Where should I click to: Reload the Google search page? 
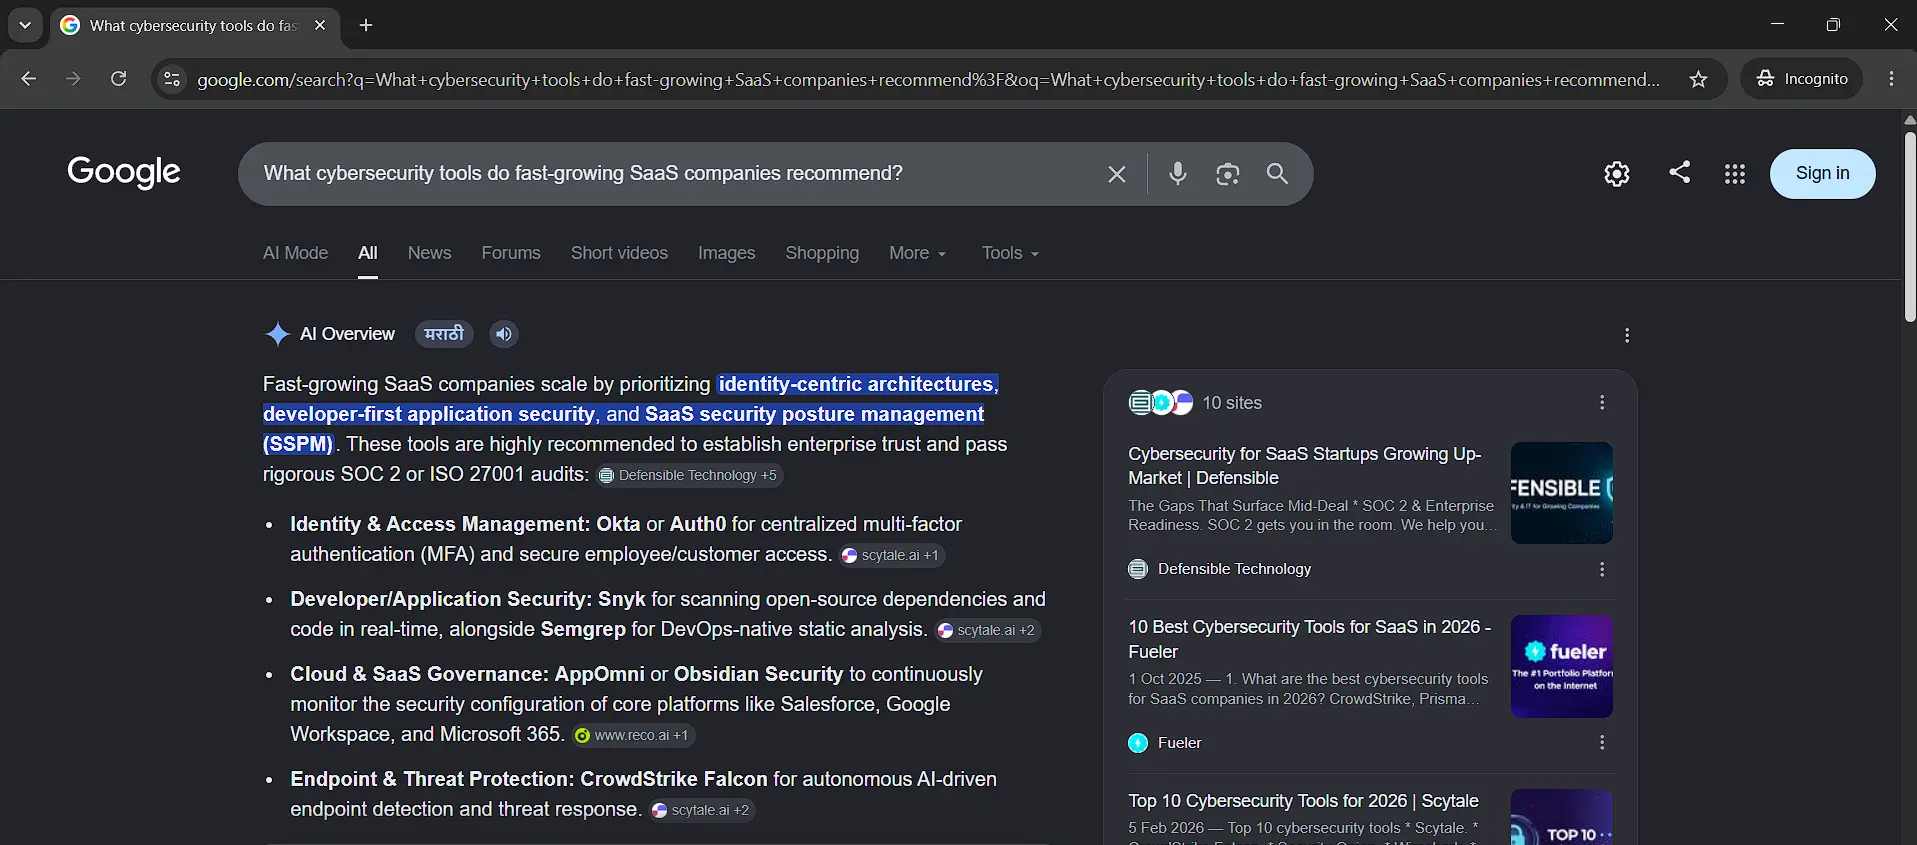click(118, 79)
